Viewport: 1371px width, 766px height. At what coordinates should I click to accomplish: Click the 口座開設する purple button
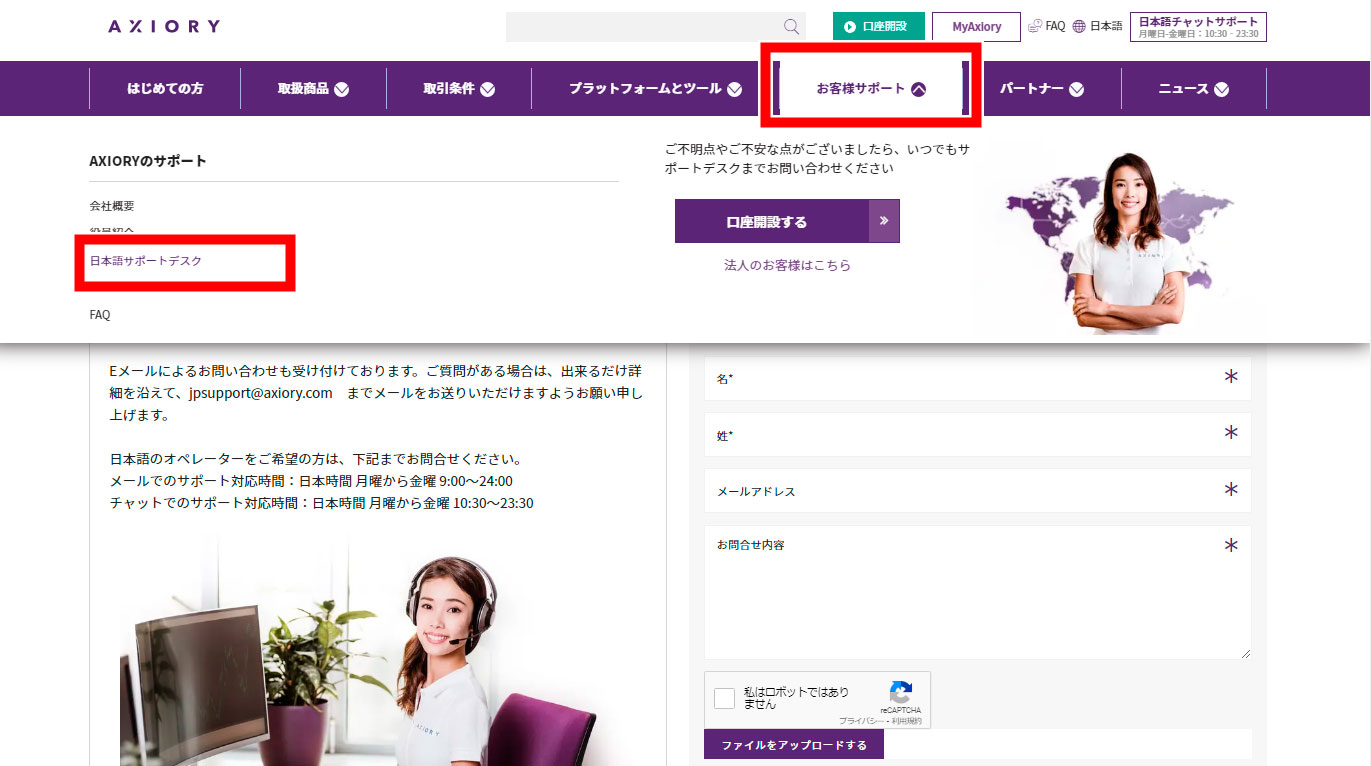coord(787,221)
